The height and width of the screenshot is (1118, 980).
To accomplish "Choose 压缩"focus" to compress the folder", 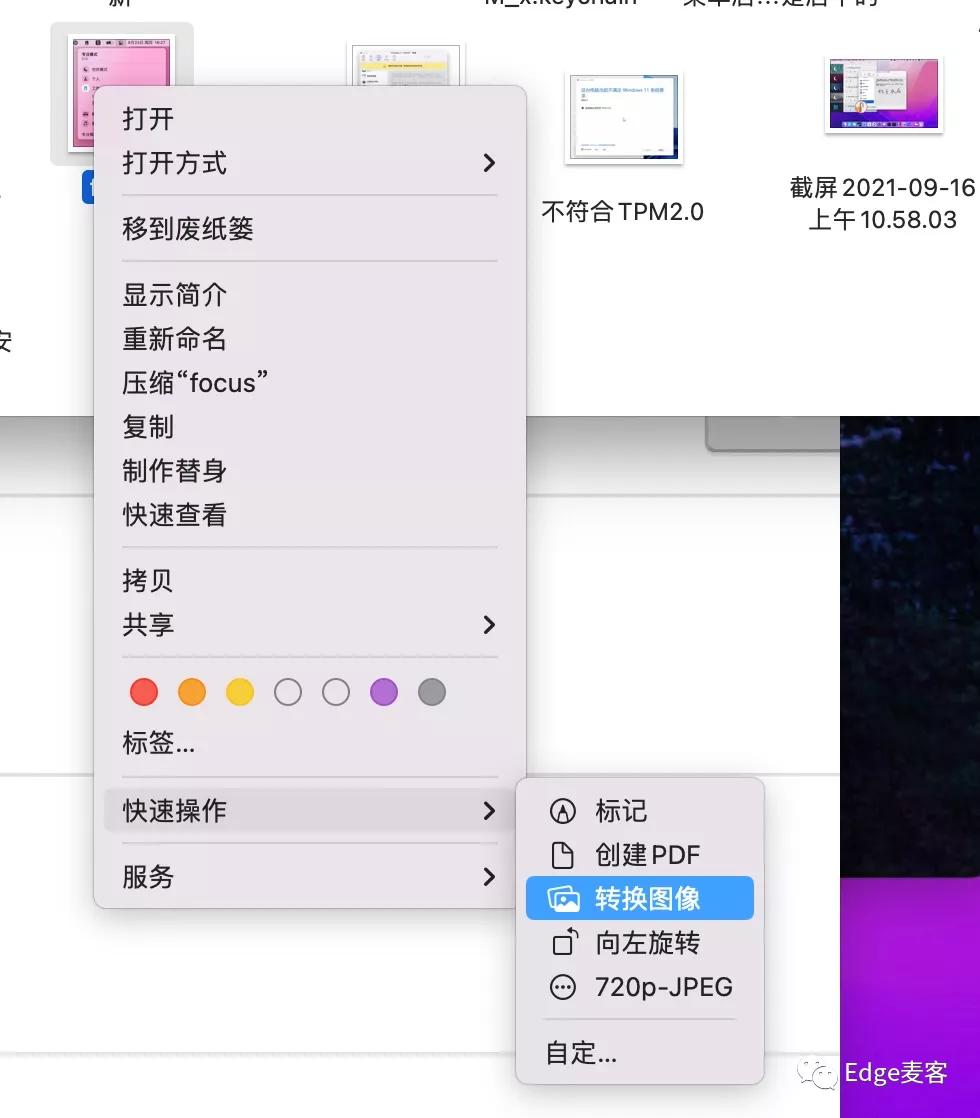I will point(195,382).
